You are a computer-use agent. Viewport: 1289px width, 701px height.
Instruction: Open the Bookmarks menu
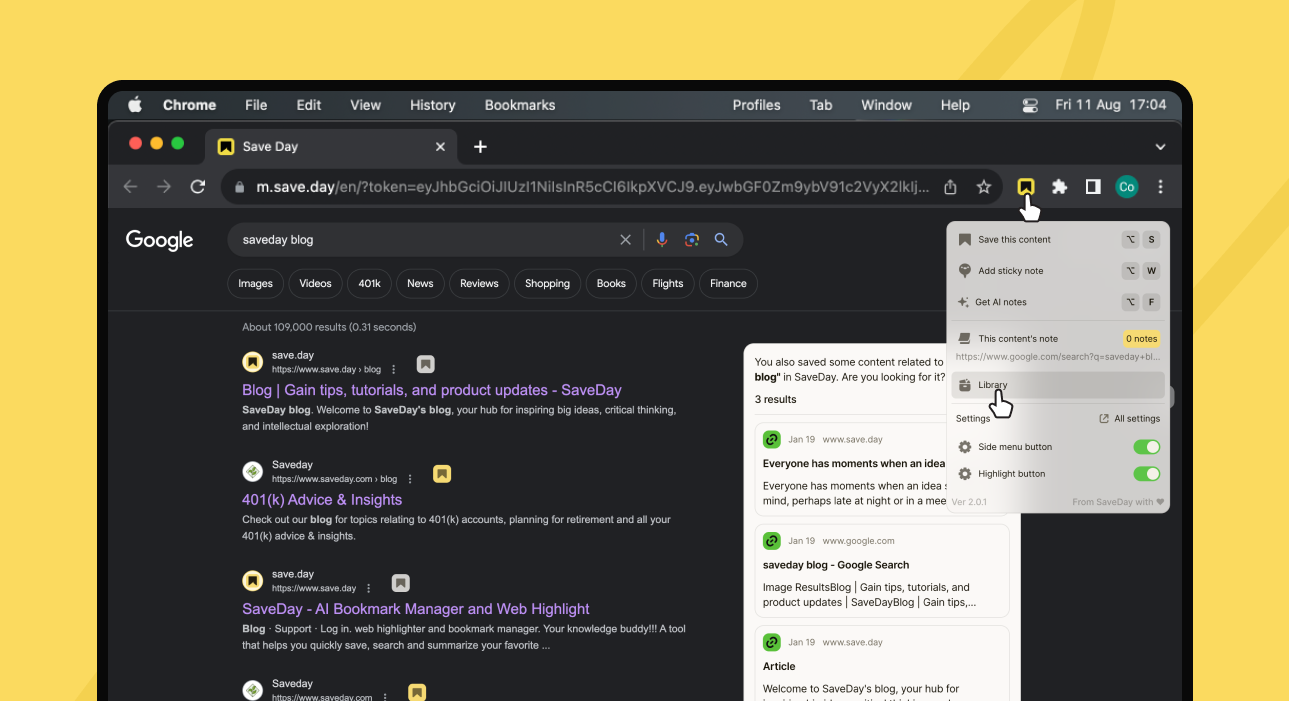pyautogui.click(x=520, y=105)
